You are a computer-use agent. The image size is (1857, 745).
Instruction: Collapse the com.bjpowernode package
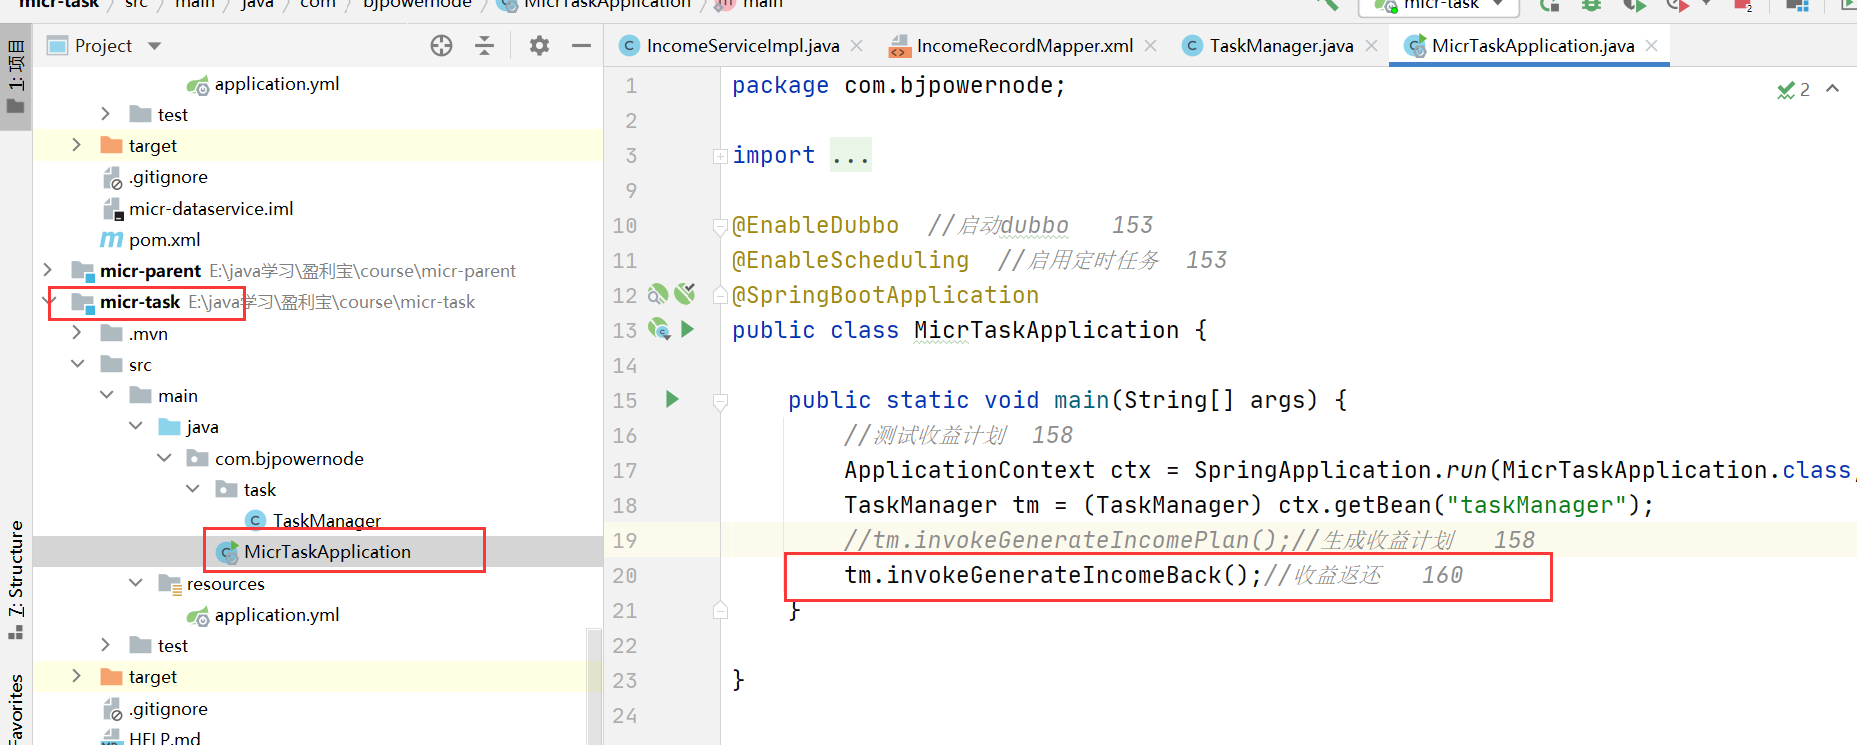coord(164,458)
